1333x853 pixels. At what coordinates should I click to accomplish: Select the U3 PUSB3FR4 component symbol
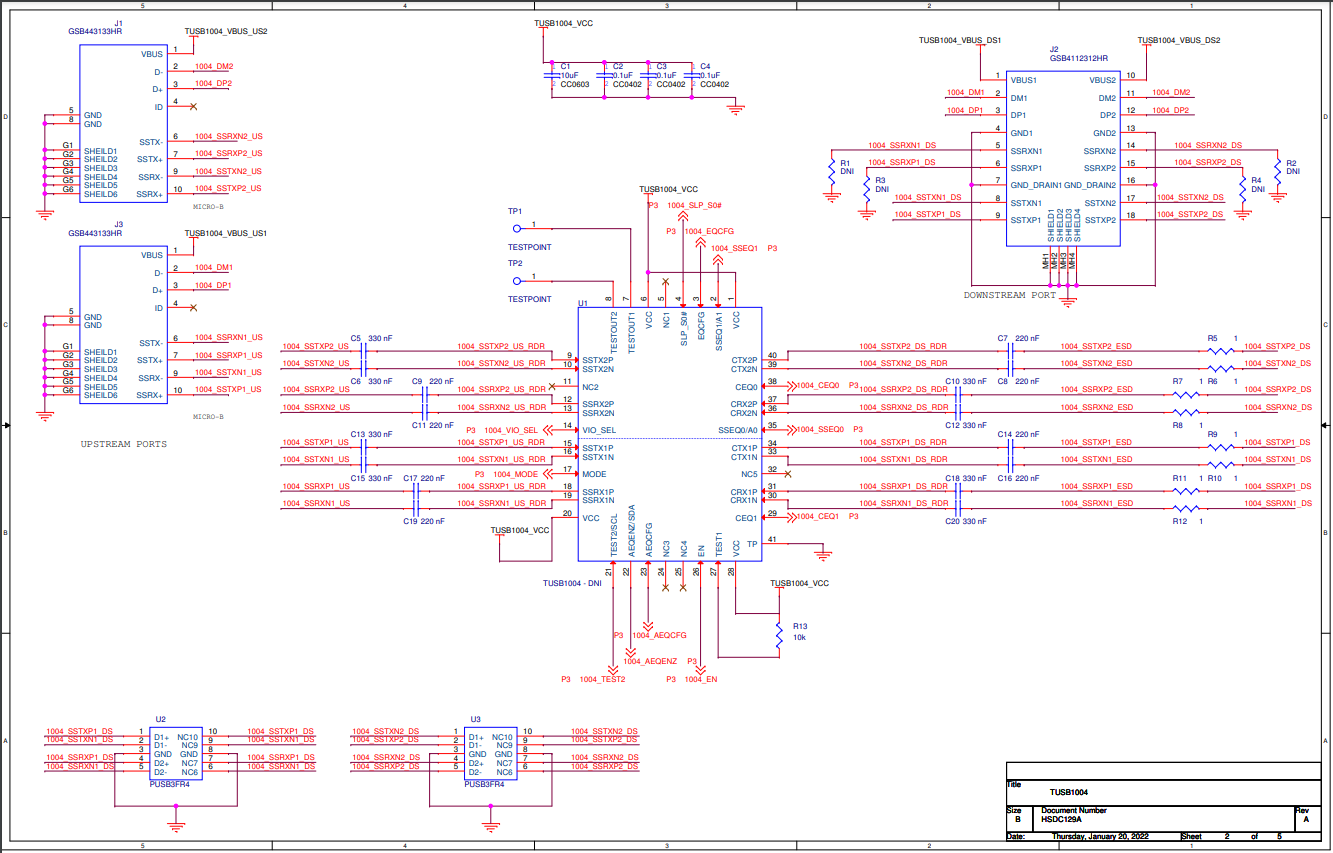[x=492, y=755]
